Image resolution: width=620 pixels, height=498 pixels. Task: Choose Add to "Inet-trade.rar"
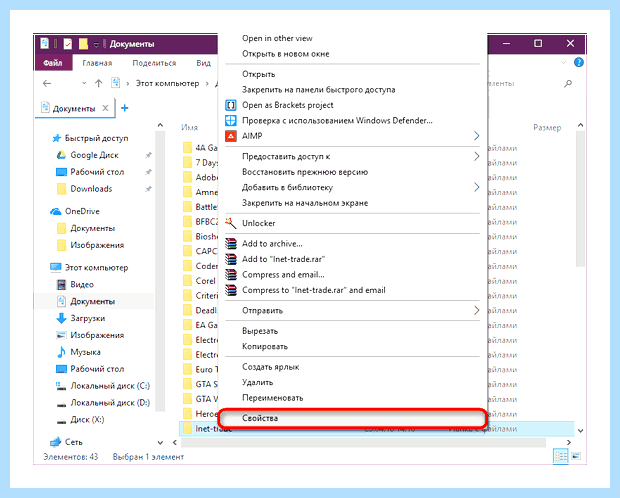283,259
